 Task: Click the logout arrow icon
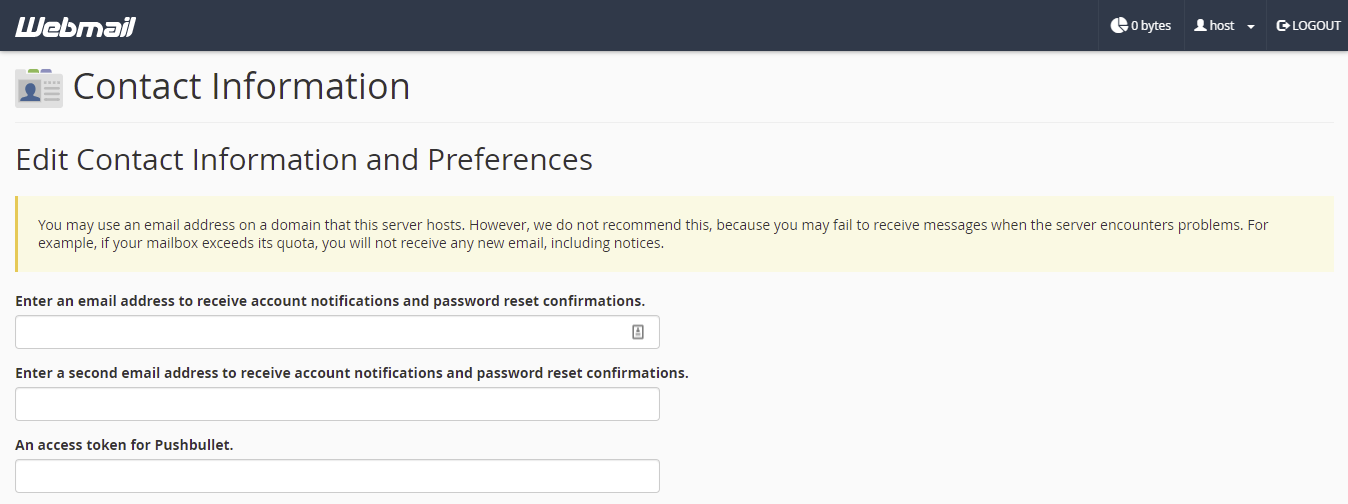pyautogui.click(x=1283, y=26)
